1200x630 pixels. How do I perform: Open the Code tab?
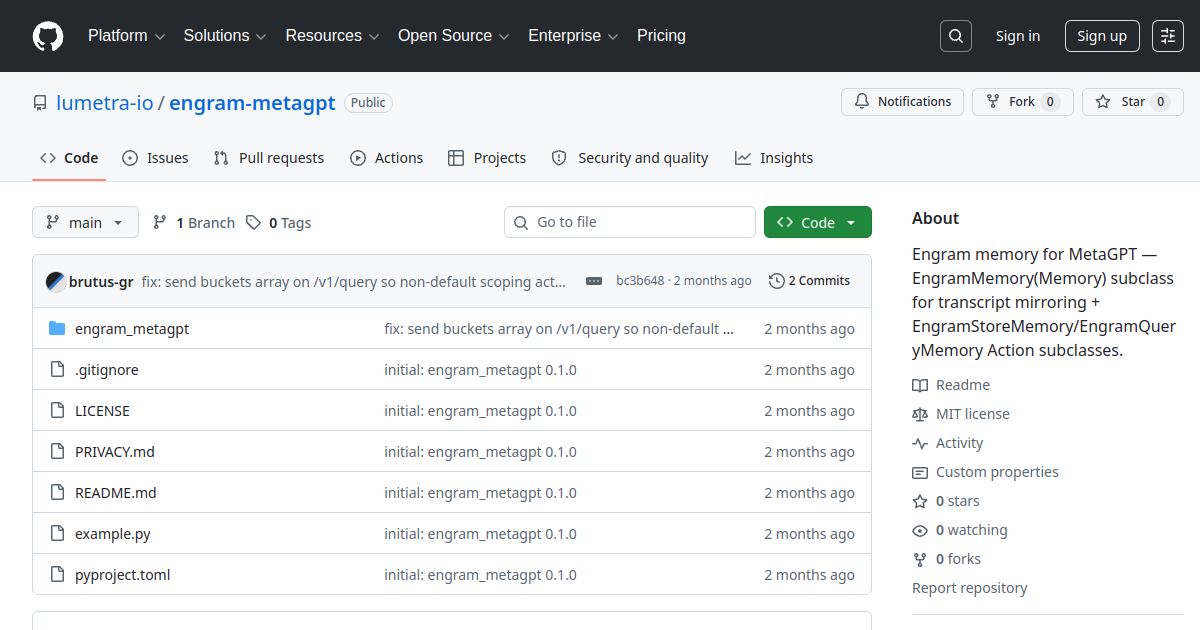69,158
